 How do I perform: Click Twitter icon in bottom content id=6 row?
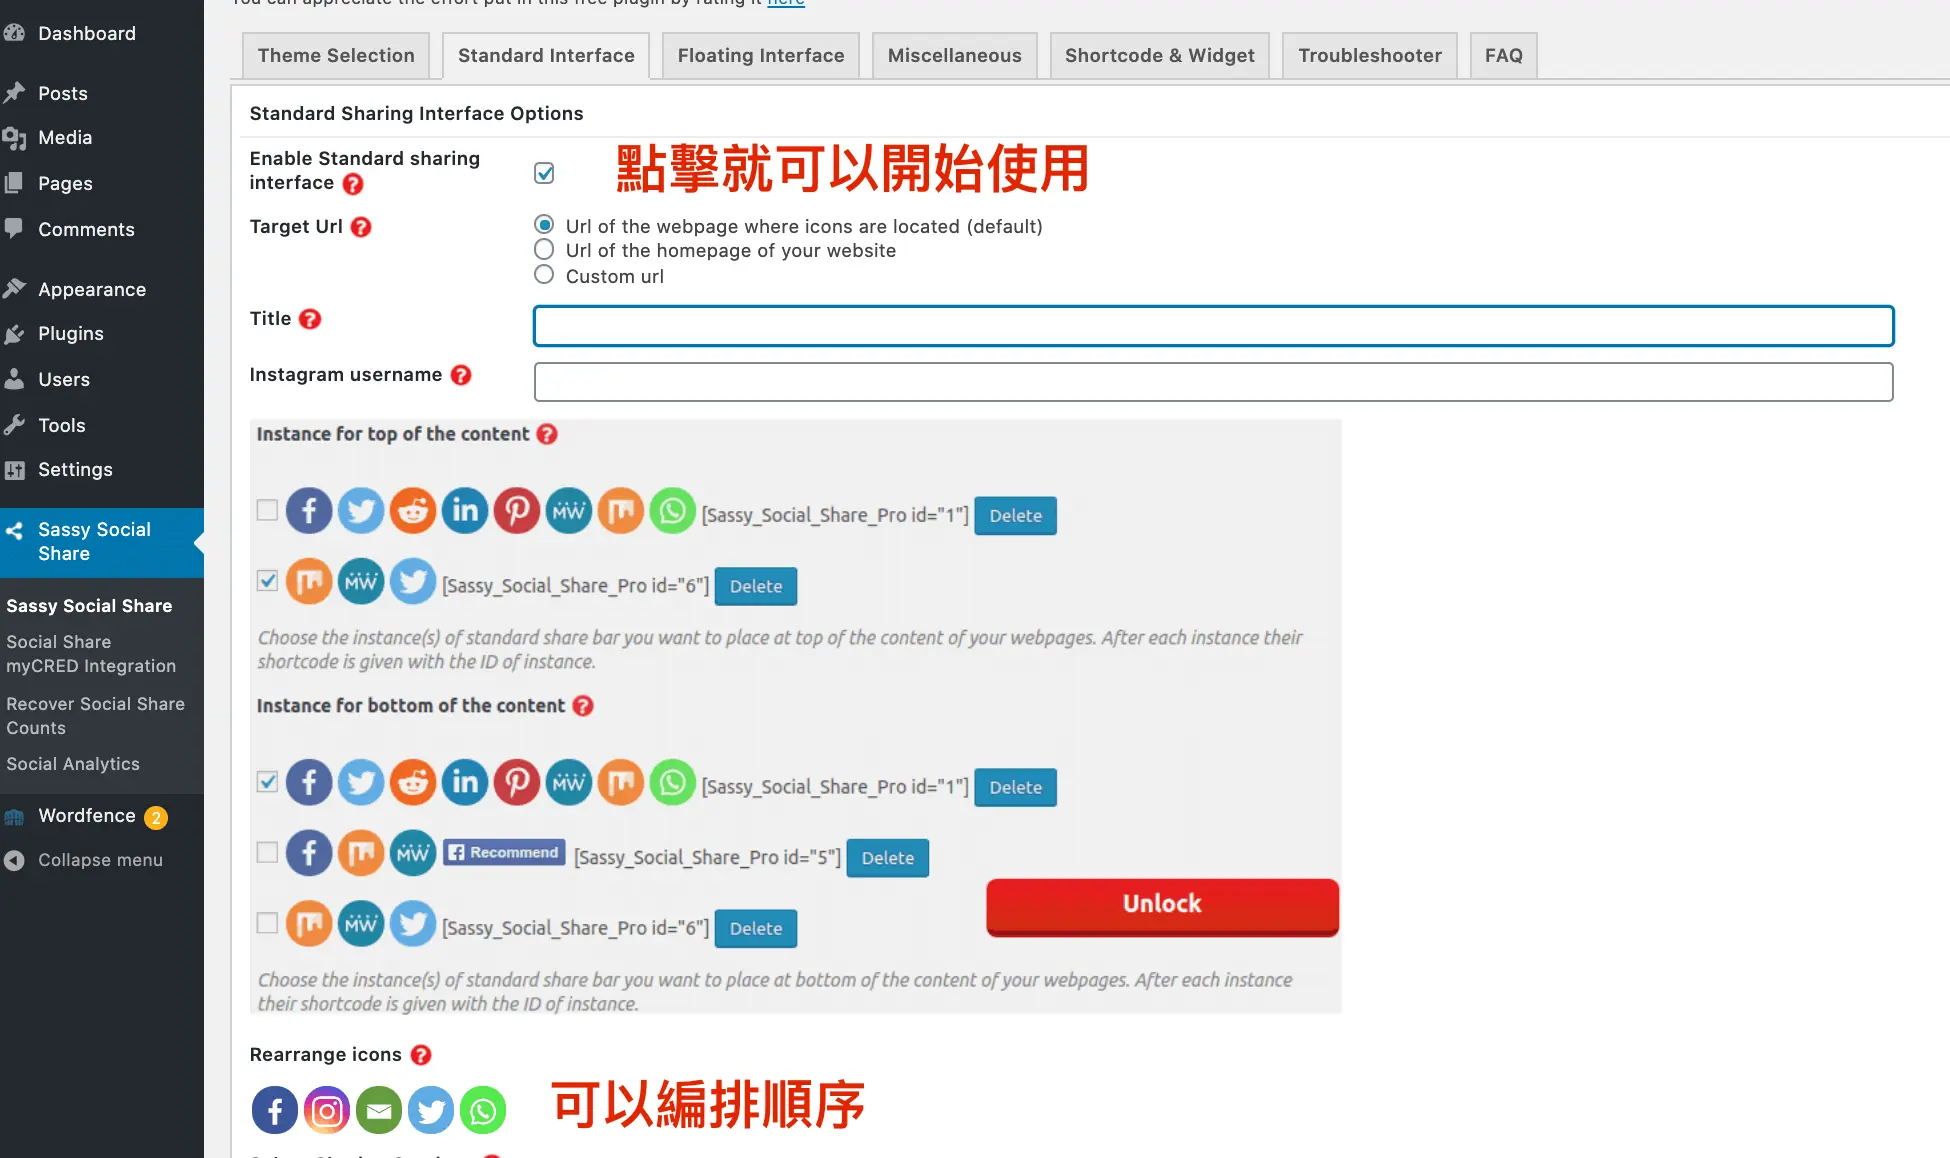click(x=413, y=924)
